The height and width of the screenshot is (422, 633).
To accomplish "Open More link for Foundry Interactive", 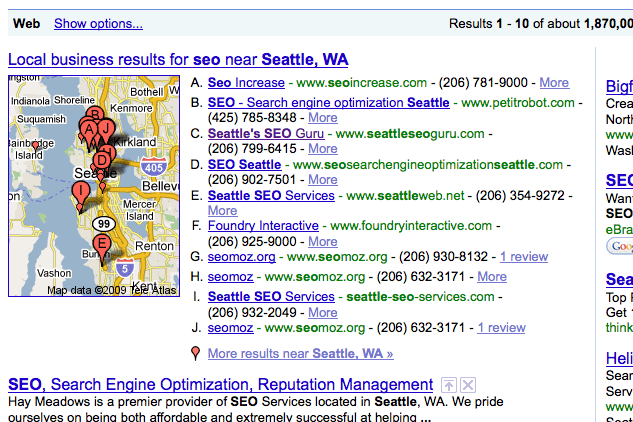I will pyautogui.click(x=323, y=241).
